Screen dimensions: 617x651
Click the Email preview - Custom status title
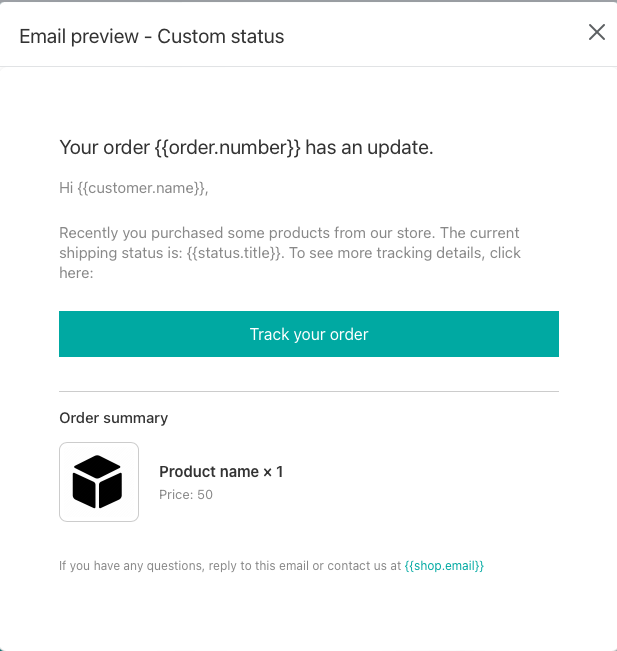tap(152, 37)
